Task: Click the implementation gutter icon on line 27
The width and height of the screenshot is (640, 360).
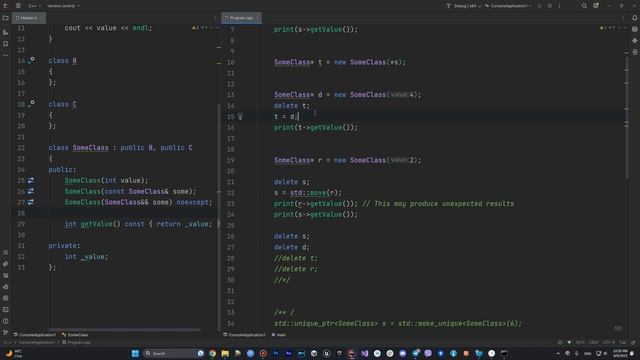Action: coord(31,202)
